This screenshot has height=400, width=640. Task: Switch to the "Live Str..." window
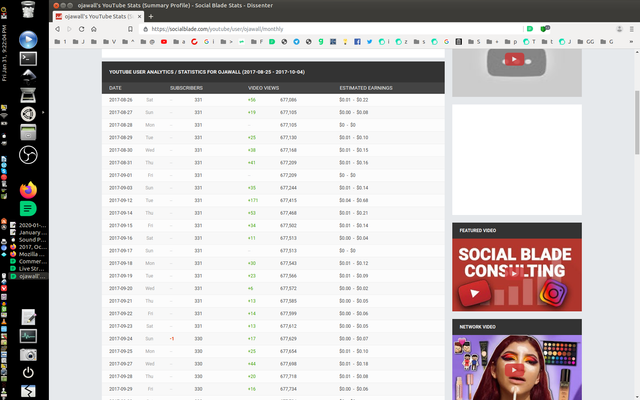click(29, 269)
